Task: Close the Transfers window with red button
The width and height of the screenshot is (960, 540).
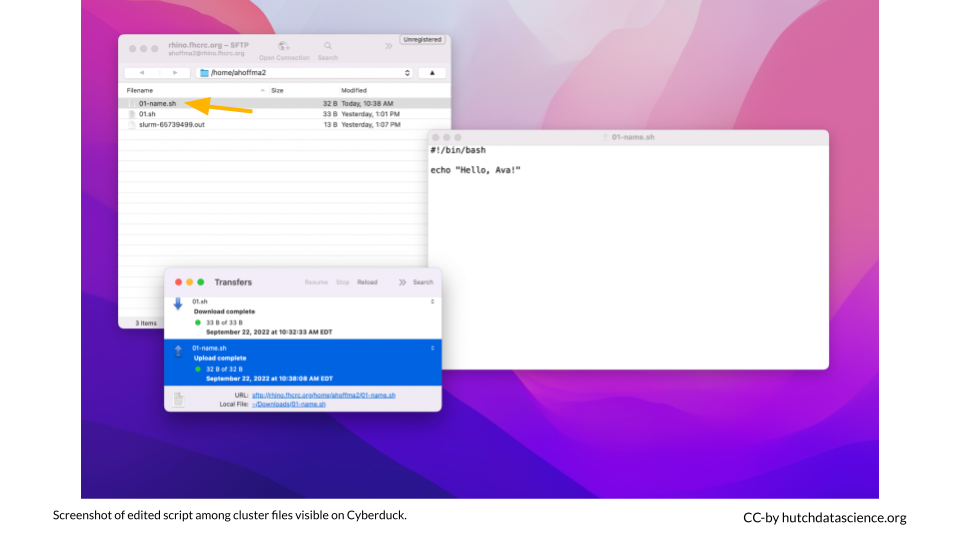Action: pyautogui.click(x=178, y=282)
